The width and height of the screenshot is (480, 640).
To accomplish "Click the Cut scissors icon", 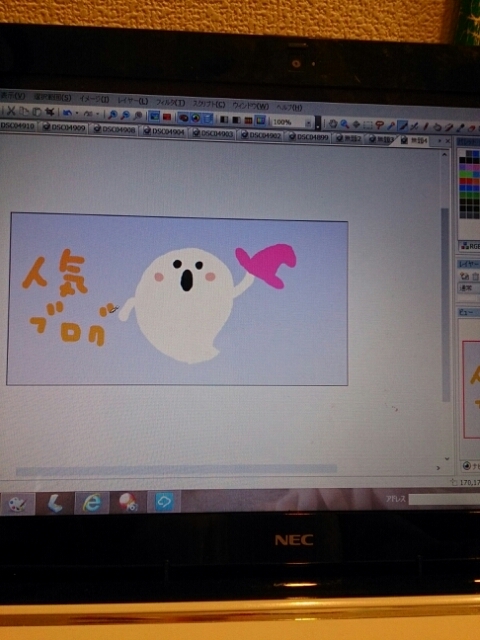I will coord(11,111).
